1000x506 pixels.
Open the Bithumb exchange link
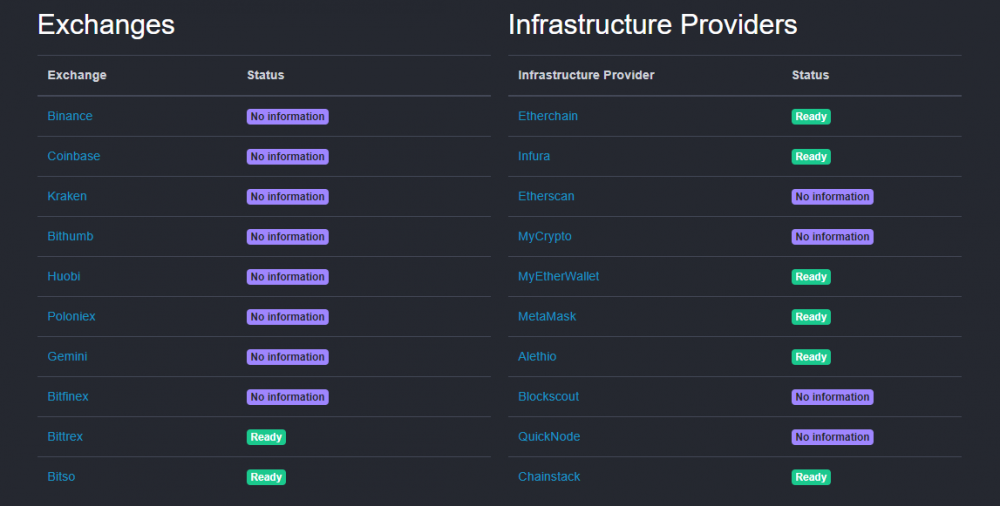(x=70, y=236)
